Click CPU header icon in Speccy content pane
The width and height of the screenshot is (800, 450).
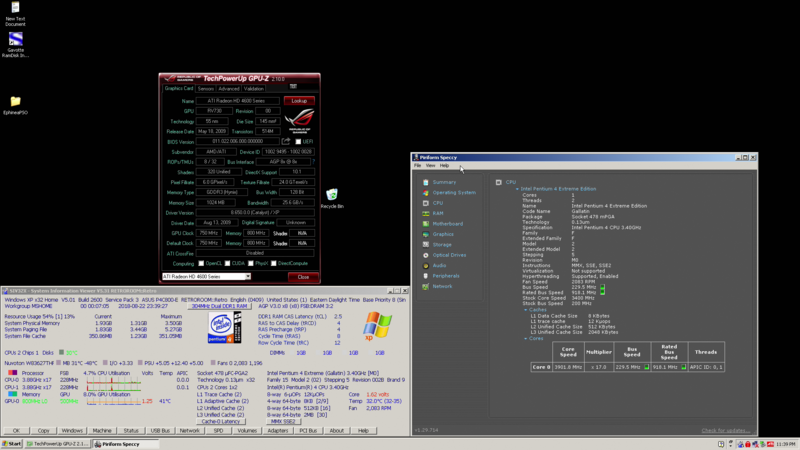498,182
